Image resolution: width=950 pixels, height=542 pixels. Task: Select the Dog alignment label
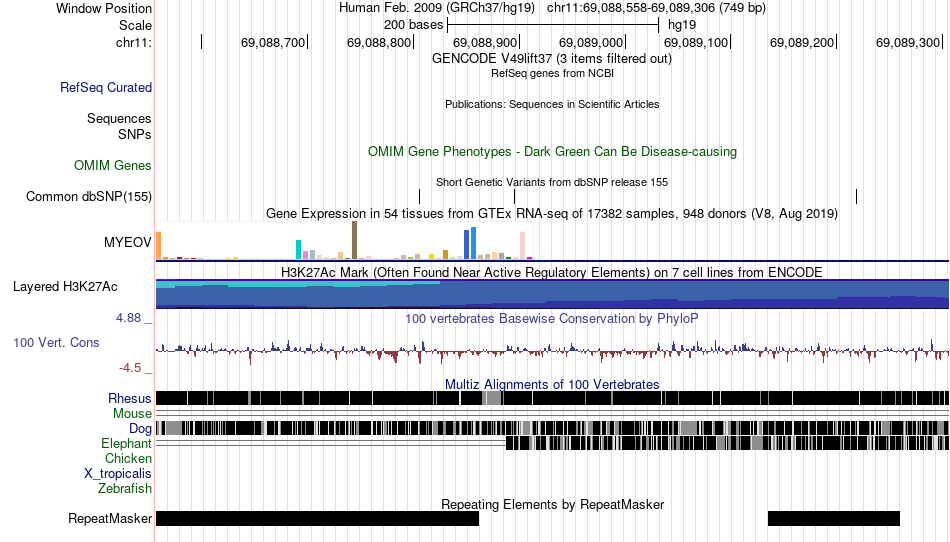[140, 429]
